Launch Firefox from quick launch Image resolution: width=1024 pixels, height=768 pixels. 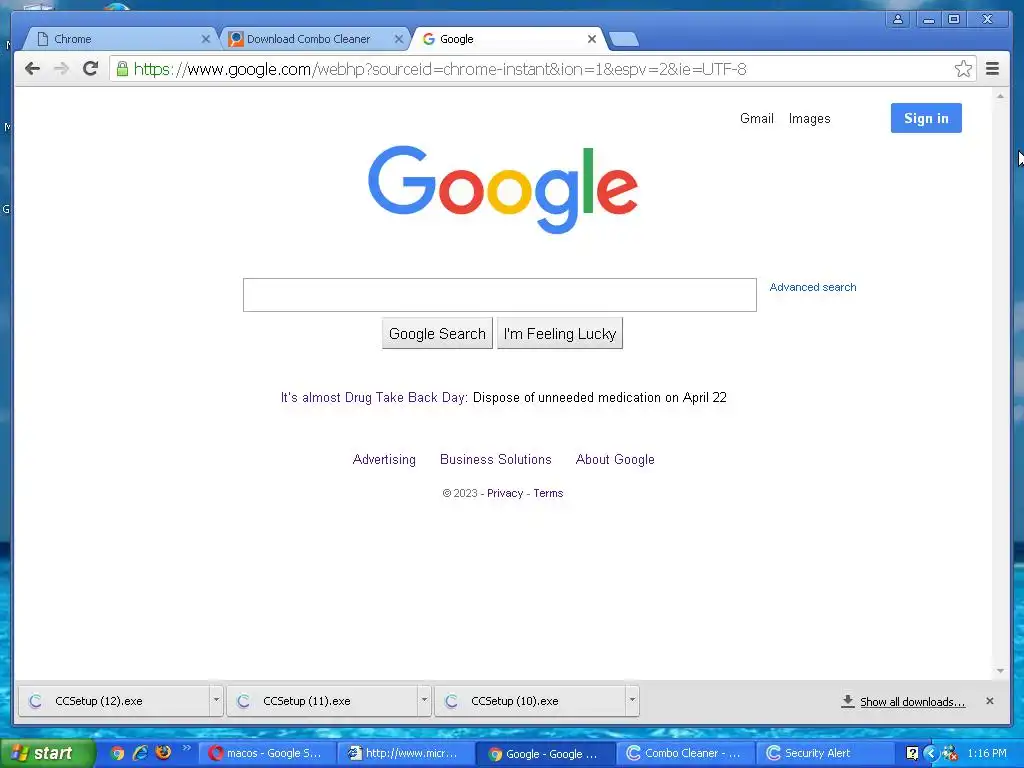(163, 753)
